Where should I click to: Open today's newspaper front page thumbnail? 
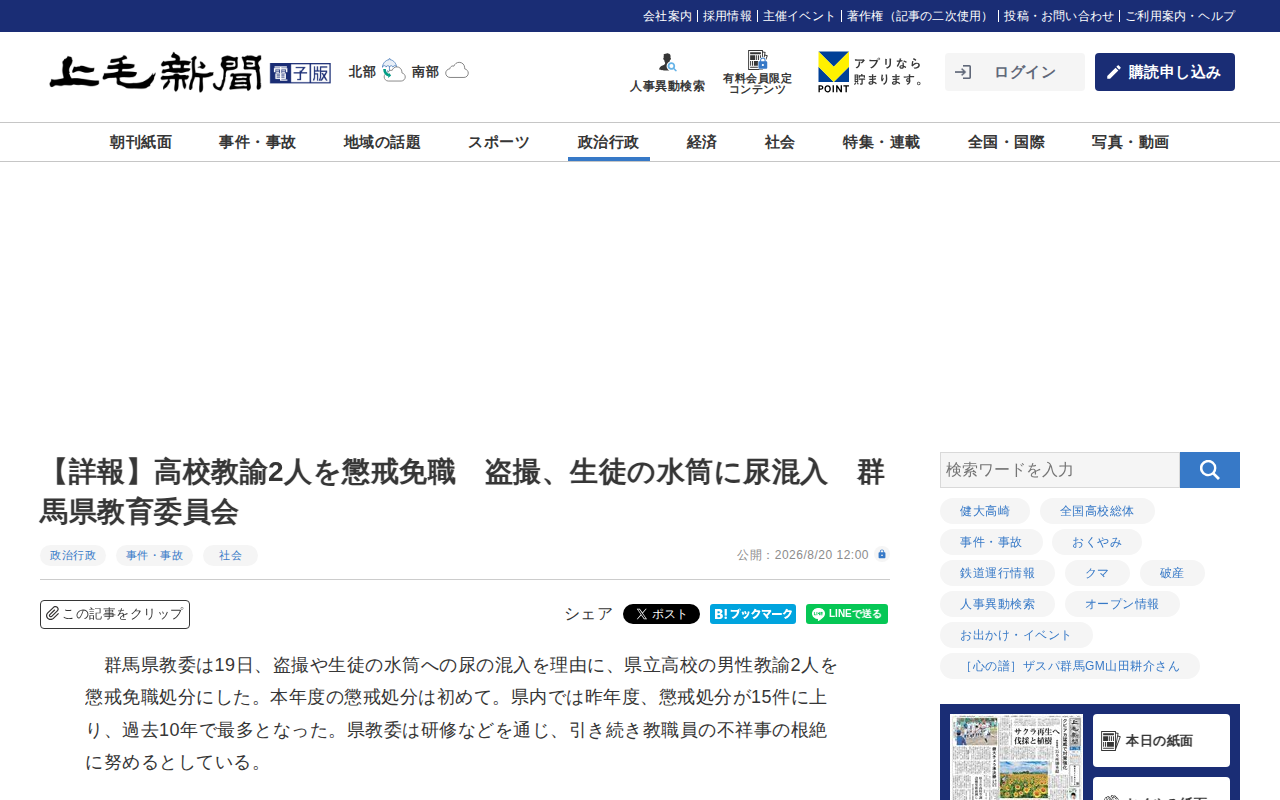tap(1016, 757)
